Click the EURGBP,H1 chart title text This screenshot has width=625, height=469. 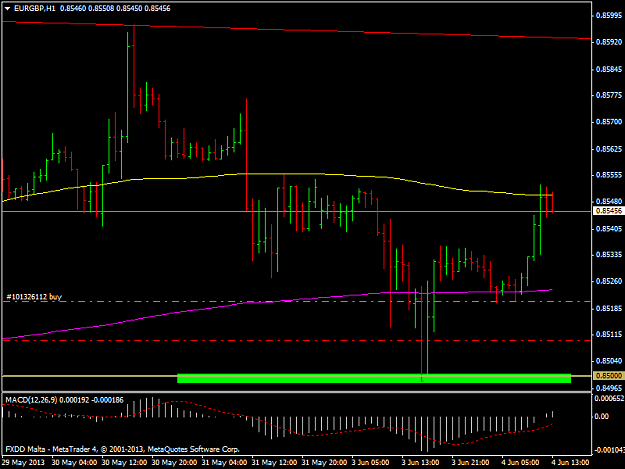coord(35,8)
